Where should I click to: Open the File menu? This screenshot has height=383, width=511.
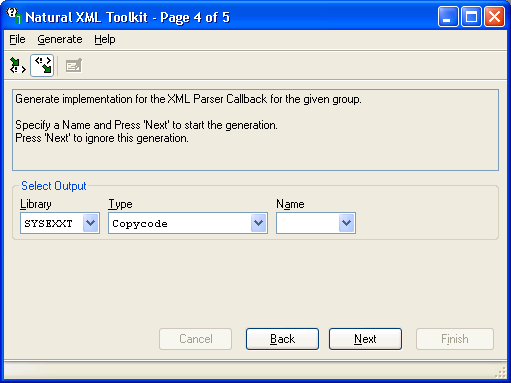click(x=17, y=39)
